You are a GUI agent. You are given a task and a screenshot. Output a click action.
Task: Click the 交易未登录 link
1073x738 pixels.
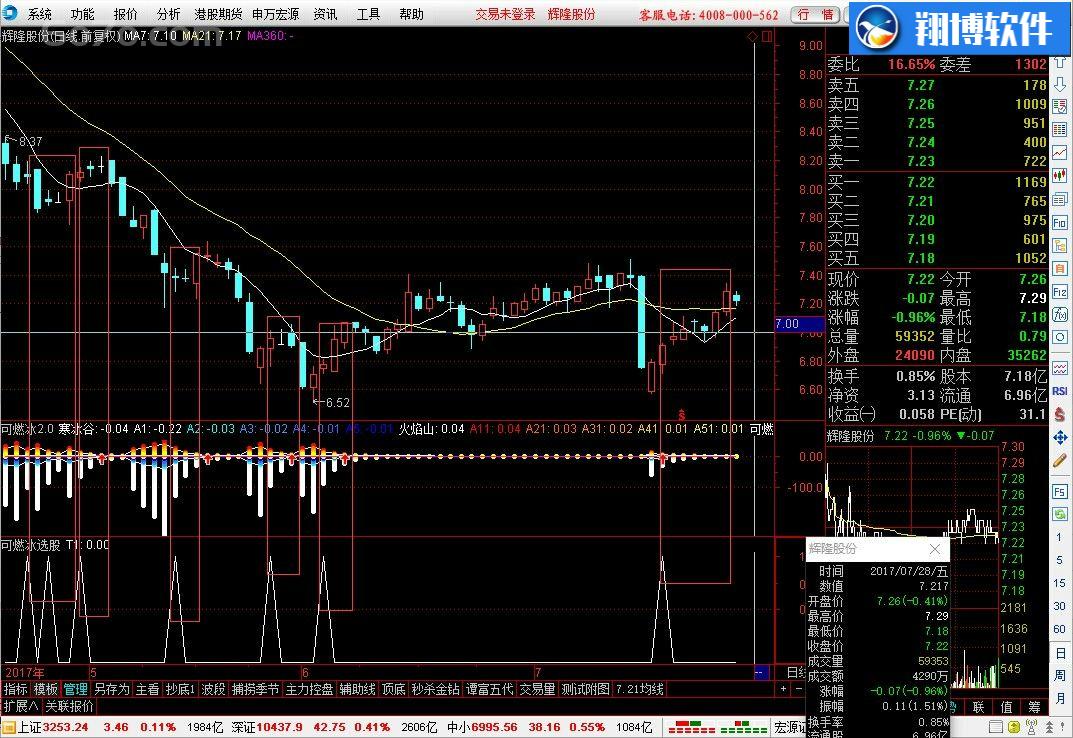point(505,14)
